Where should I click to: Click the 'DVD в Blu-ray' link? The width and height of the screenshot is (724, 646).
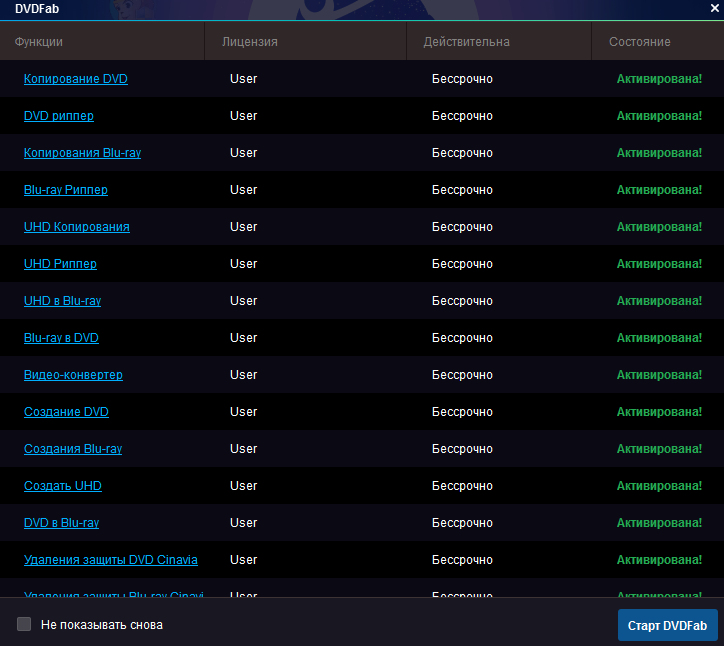pyautogui.click(x=61, y=523)
